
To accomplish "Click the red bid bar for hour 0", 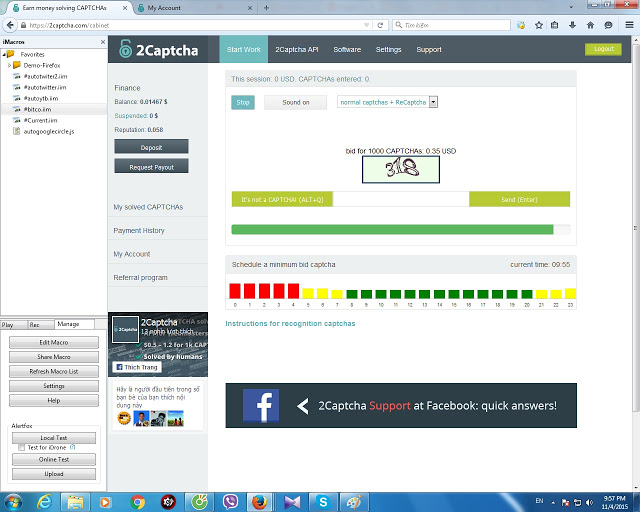I will 235,291.
